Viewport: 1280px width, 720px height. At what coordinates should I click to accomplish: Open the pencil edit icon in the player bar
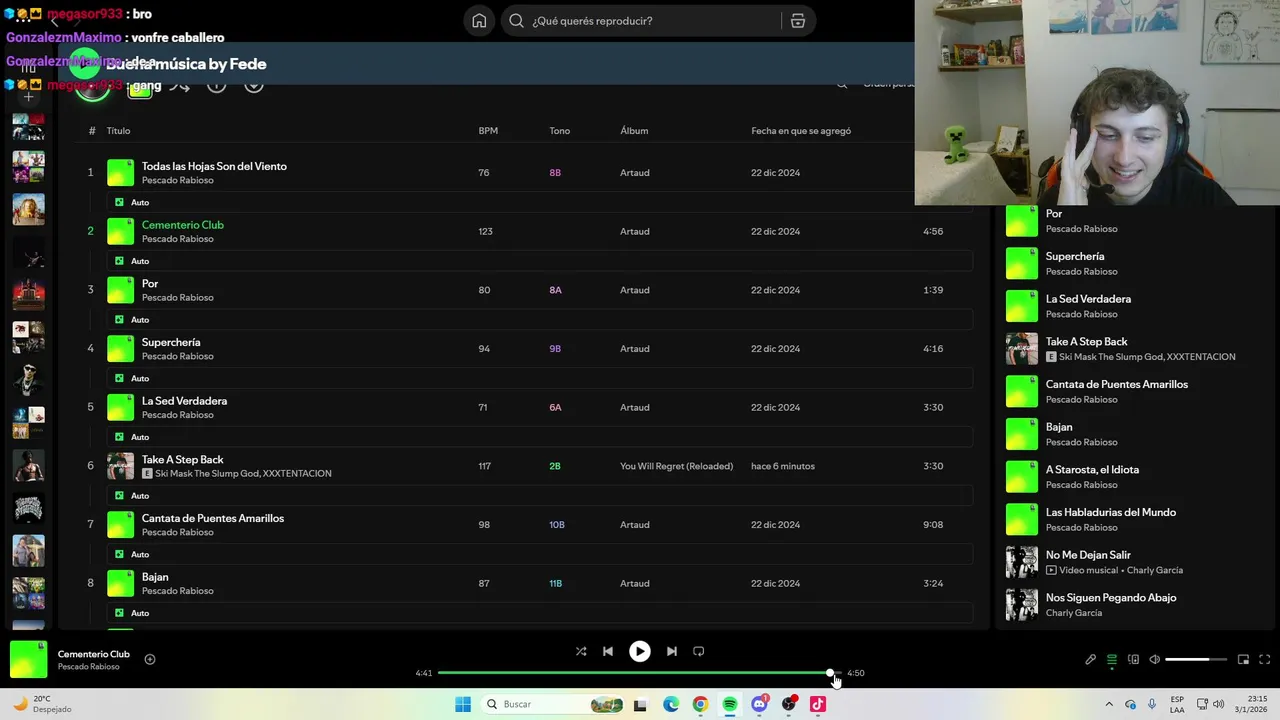point(1090,659)
